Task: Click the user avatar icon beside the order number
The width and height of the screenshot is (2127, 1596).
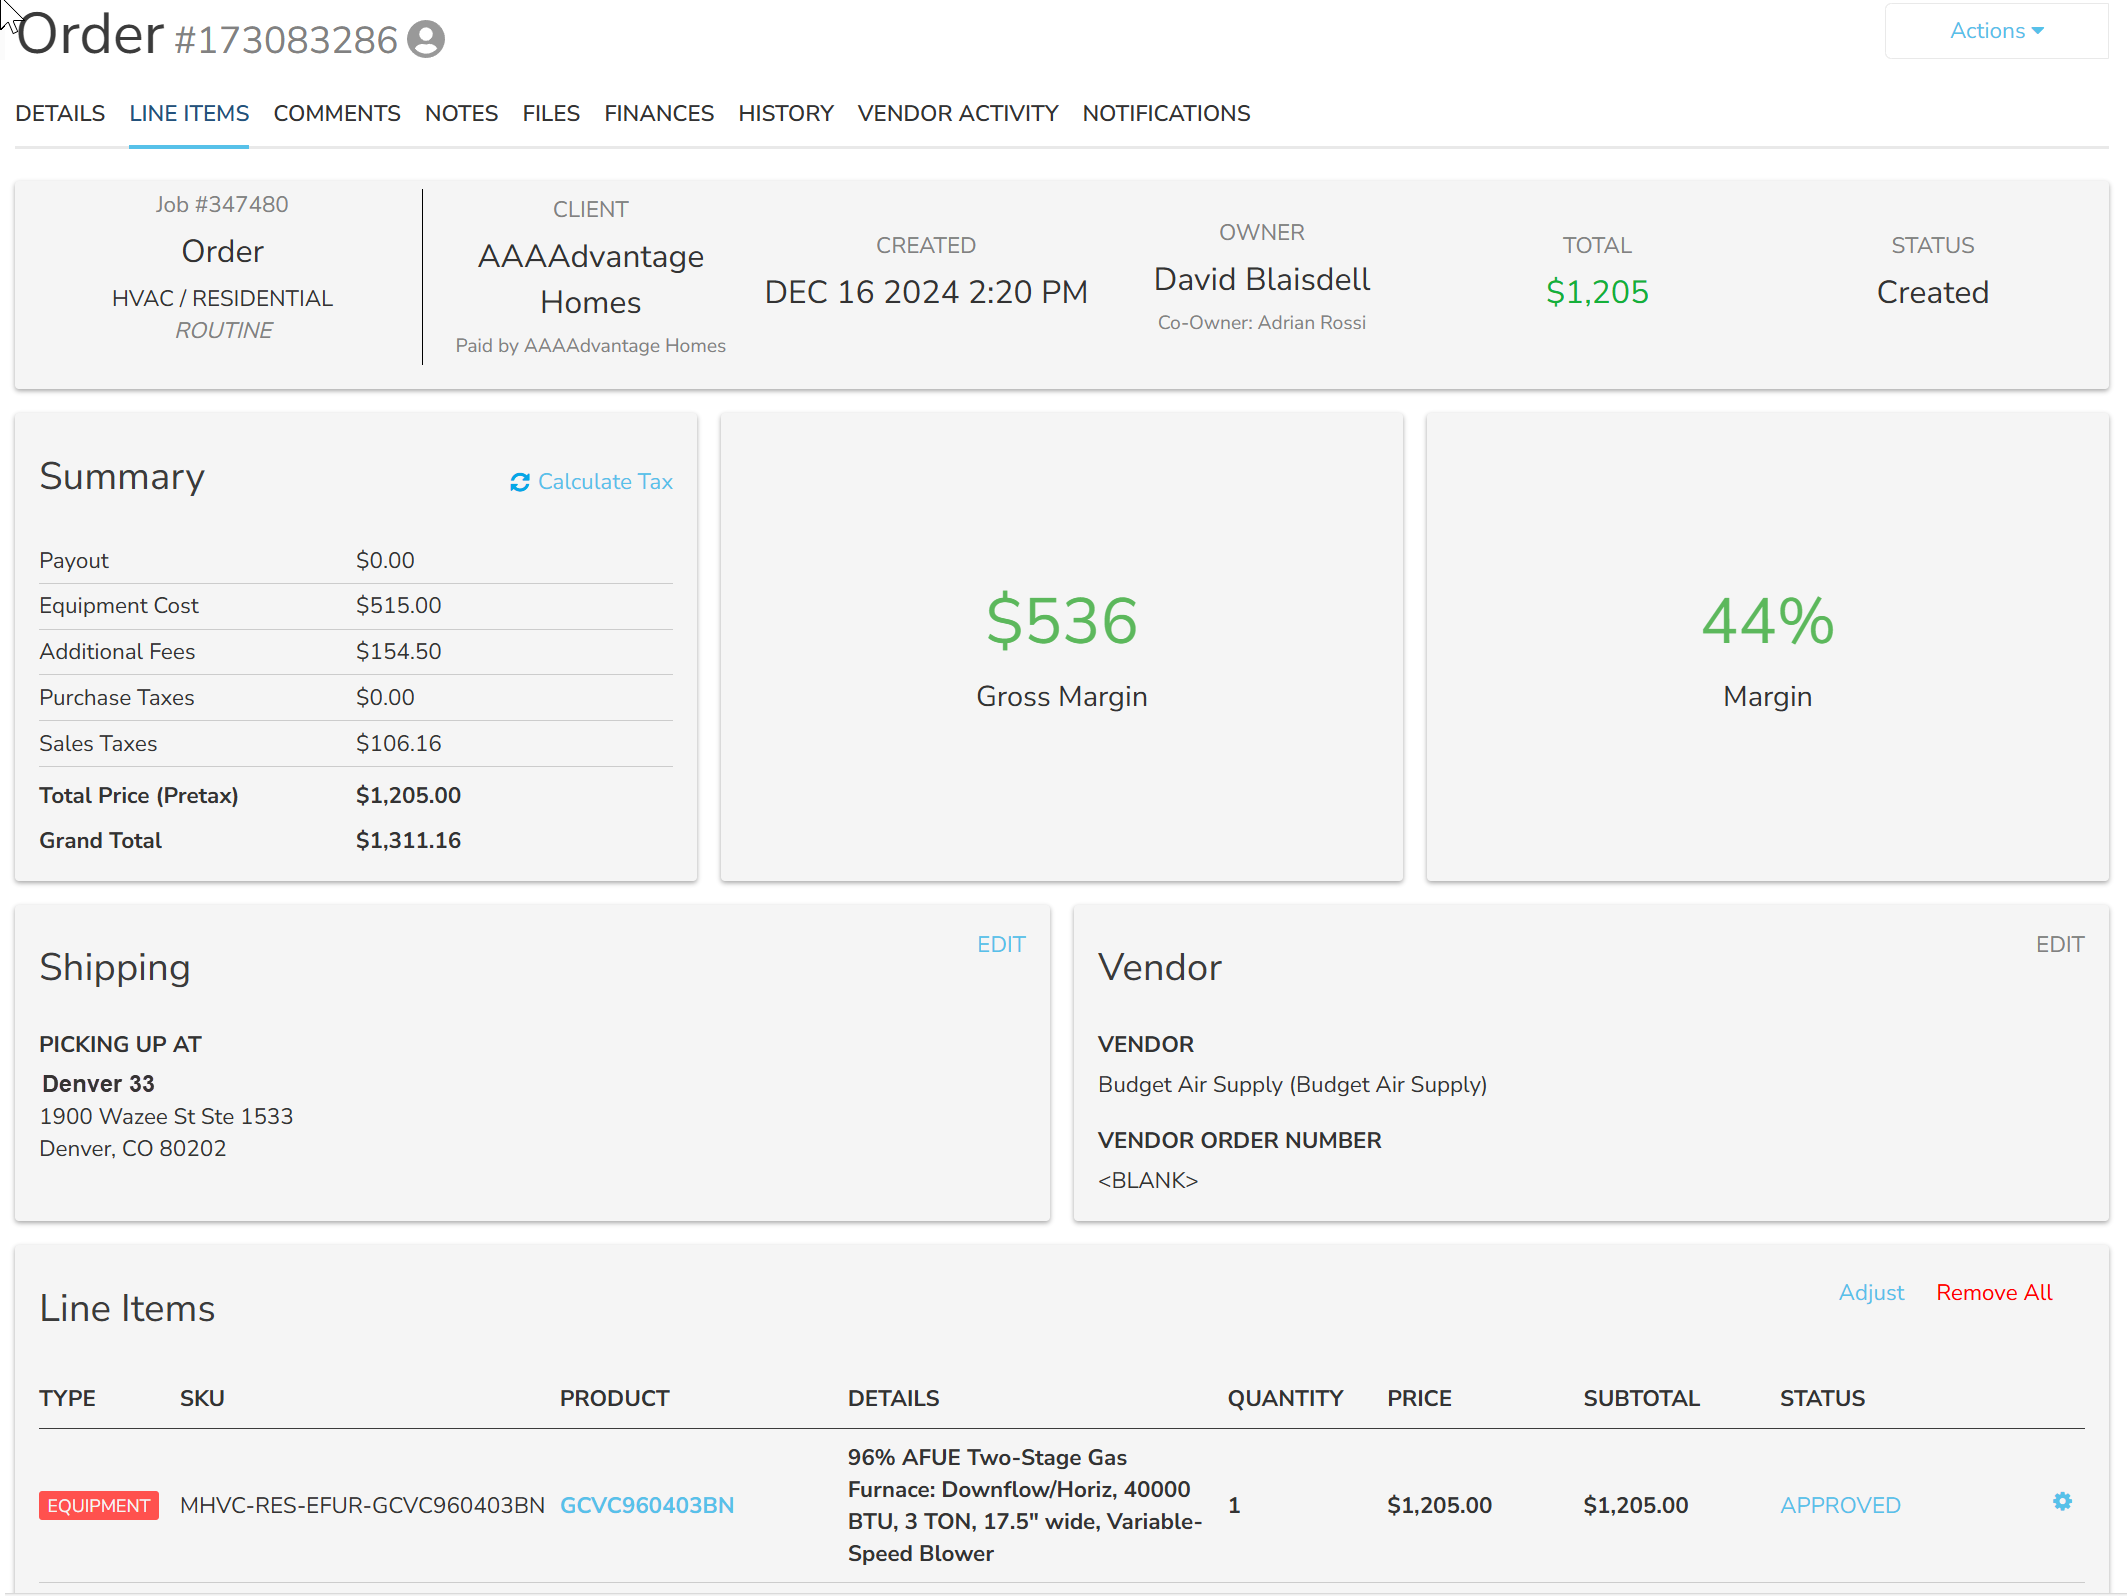Action: (x=426, y=39)
